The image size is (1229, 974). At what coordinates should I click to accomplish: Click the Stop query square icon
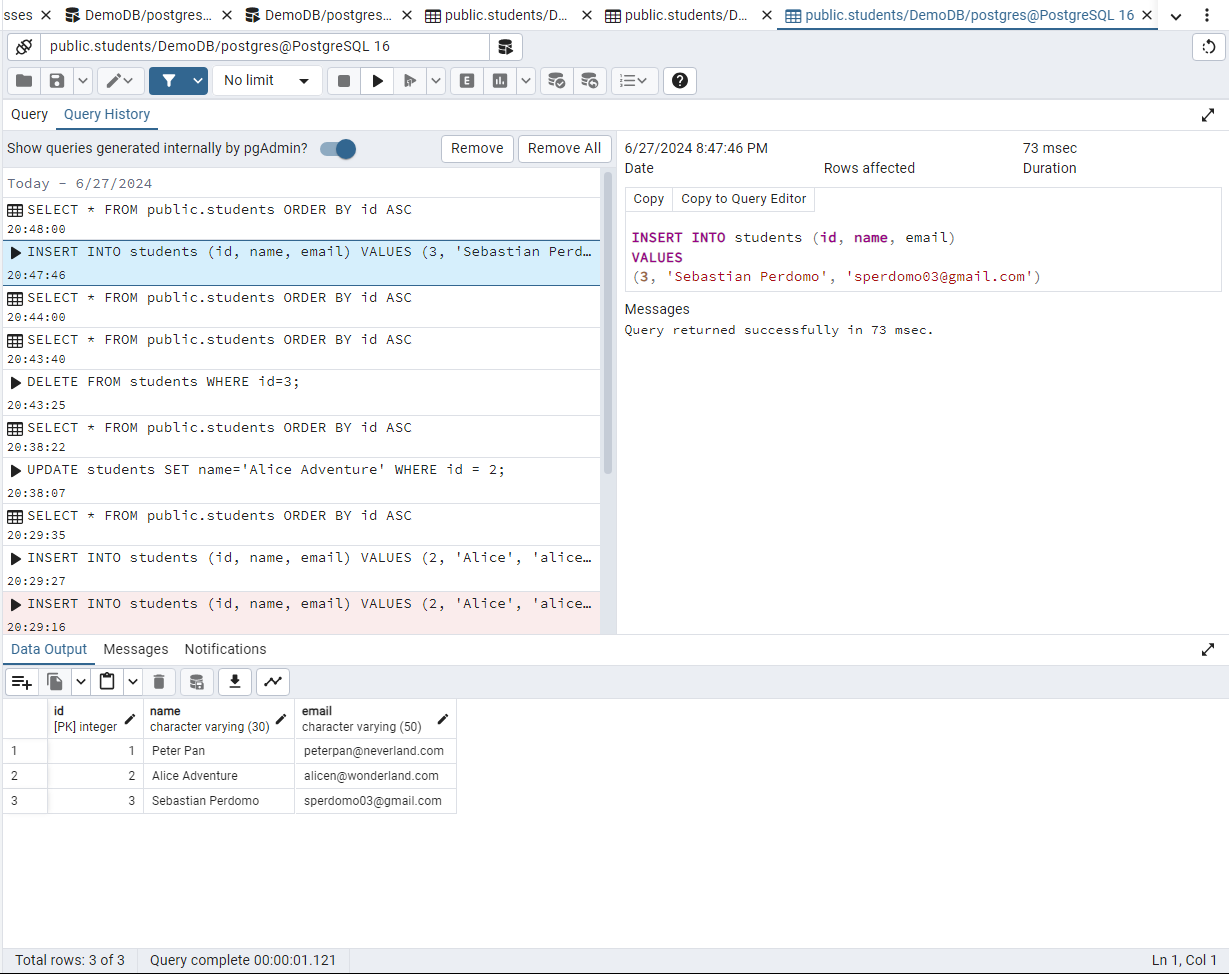[x=344, y=81]
